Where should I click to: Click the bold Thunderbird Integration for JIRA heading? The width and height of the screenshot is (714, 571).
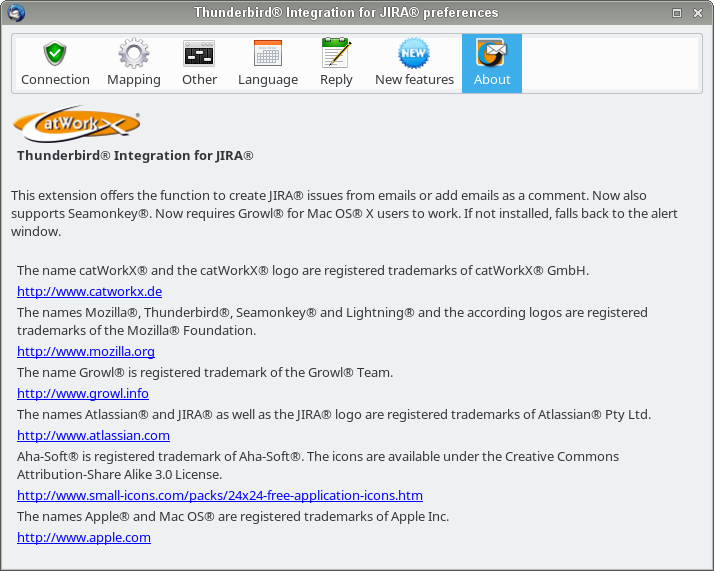click(x=135, y=156)
